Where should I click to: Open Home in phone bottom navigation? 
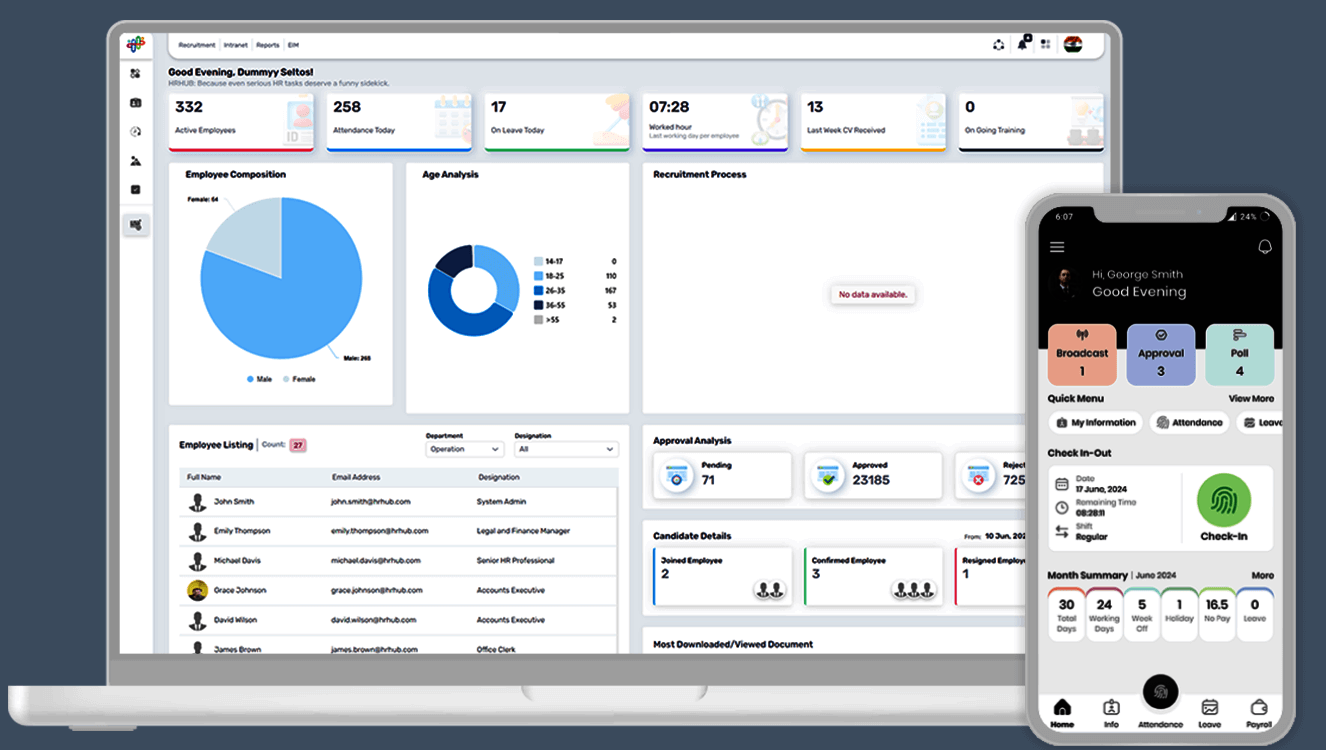coord(1062,714)
